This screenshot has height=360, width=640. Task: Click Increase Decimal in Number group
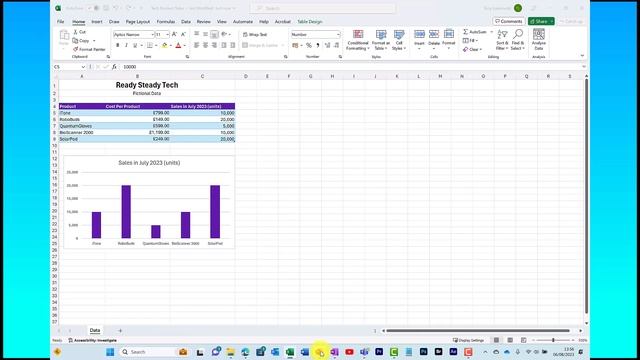coord(327,45)
